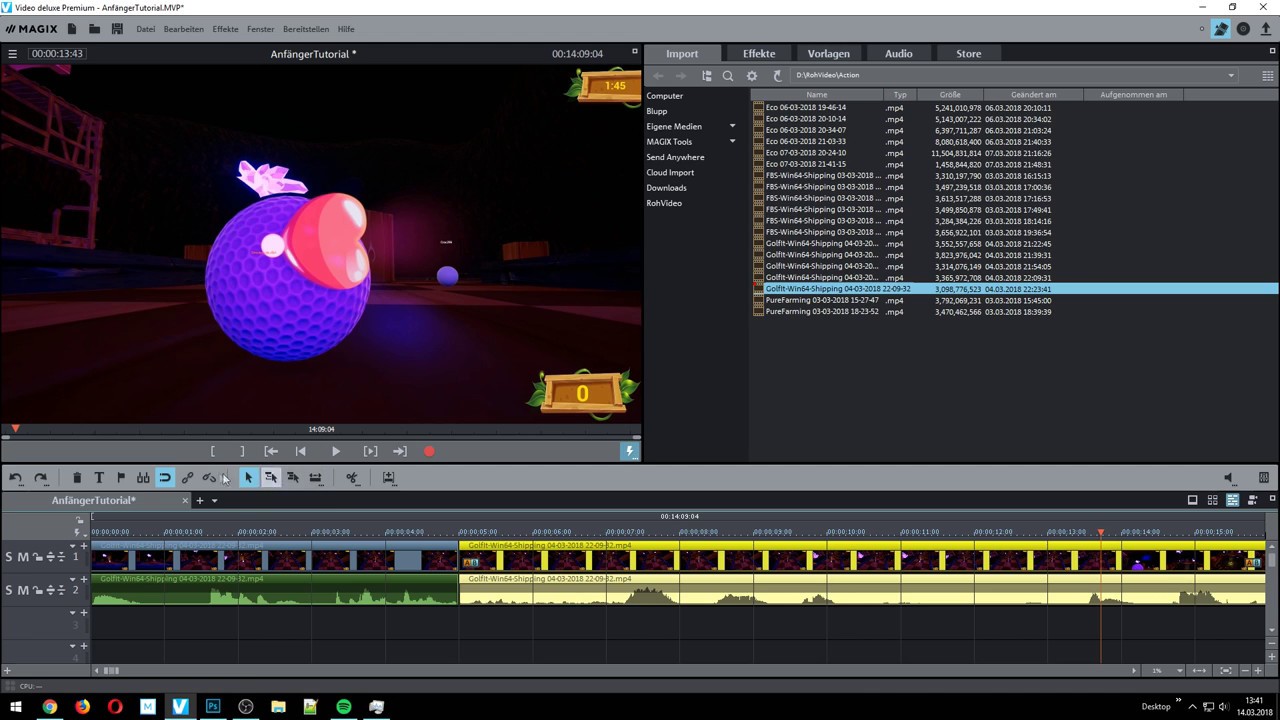
Task: Expand the path dropdown D:\RohVideo\Action
Action: click(x=1231, y=76)
